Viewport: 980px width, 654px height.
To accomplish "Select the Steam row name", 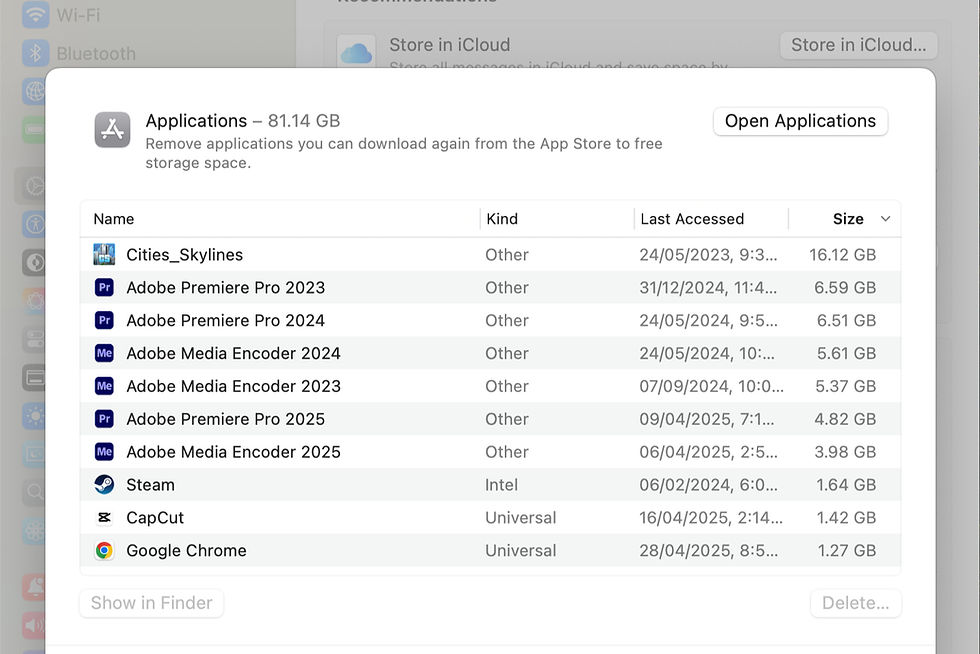I will (x=151, y=485).
